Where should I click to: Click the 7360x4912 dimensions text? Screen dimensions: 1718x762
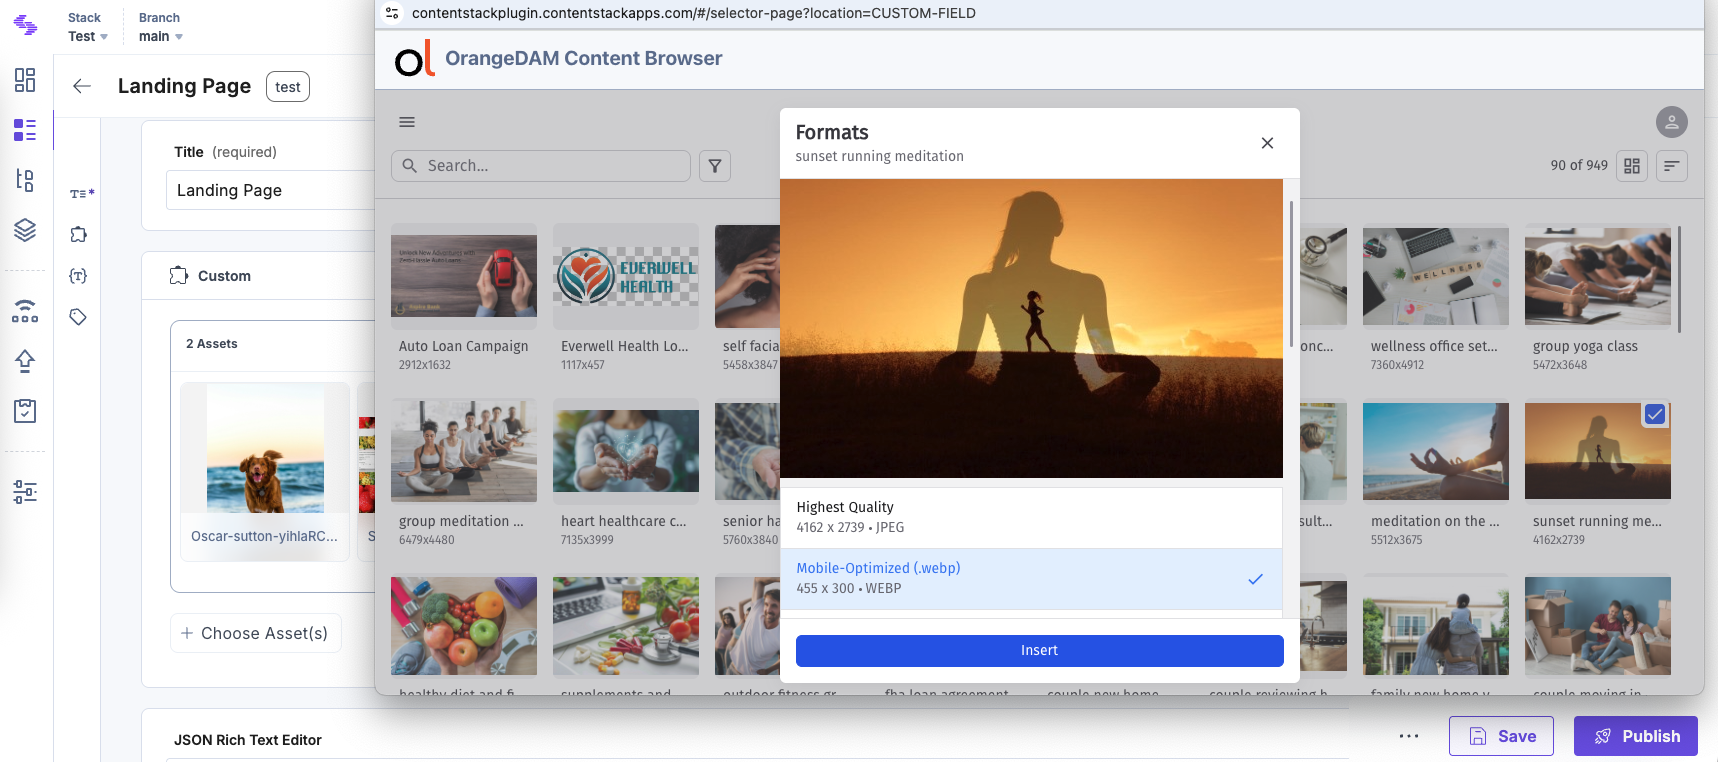pyautogui.click(x=1397, y=365)
